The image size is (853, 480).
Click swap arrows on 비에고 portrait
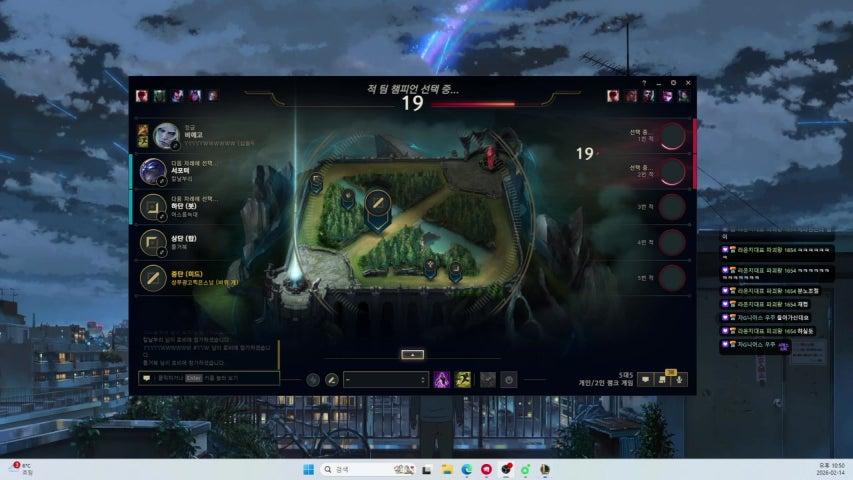[x=175, y=146]
